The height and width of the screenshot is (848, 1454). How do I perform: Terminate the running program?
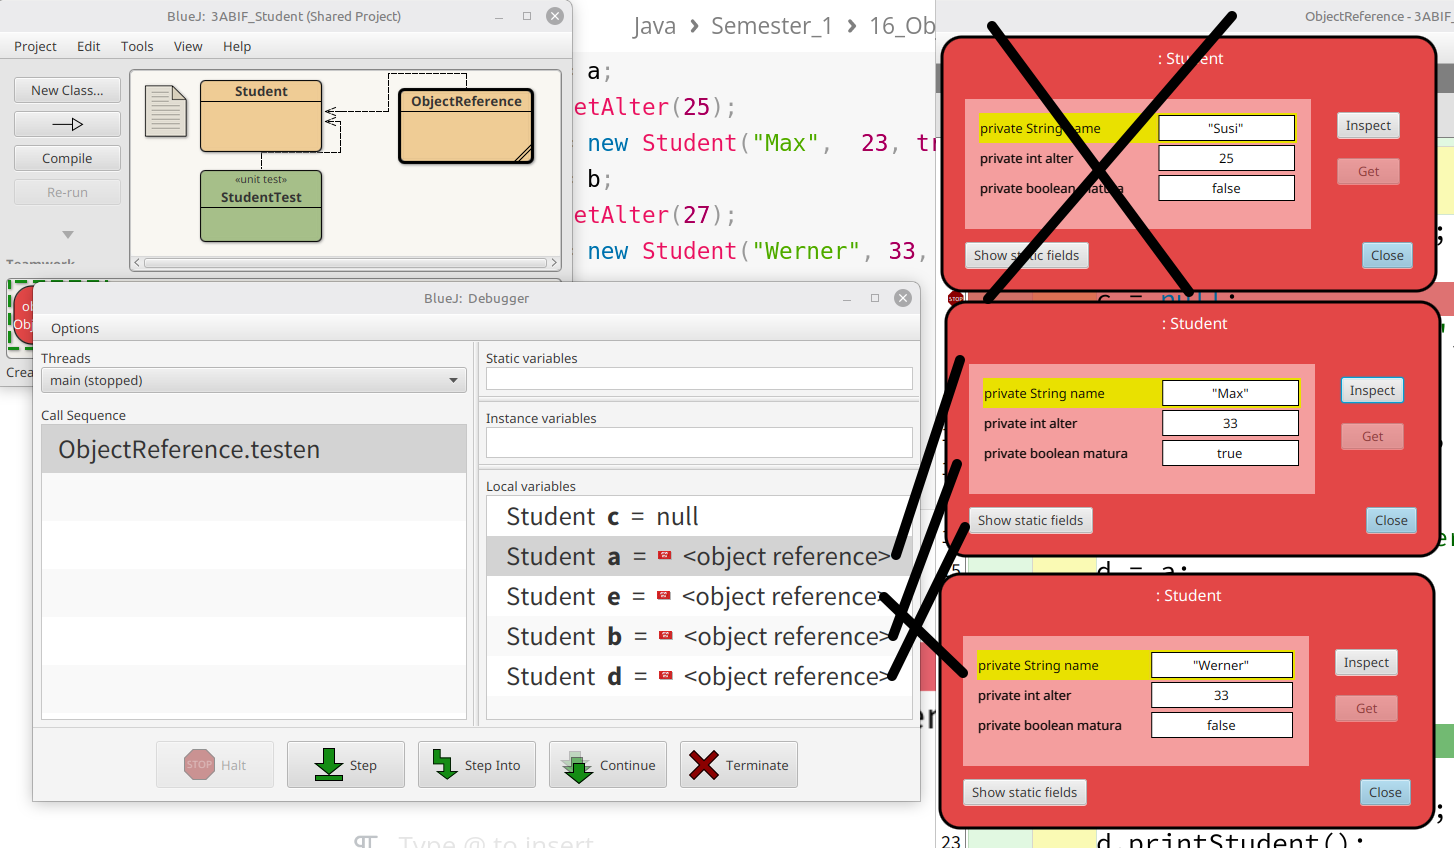[x=738, y=765]
